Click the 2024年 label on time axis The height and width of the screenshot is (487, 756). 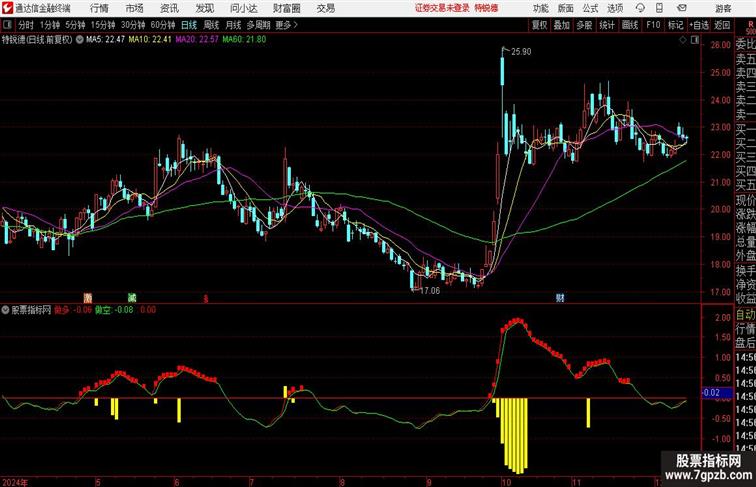(15, 482)
